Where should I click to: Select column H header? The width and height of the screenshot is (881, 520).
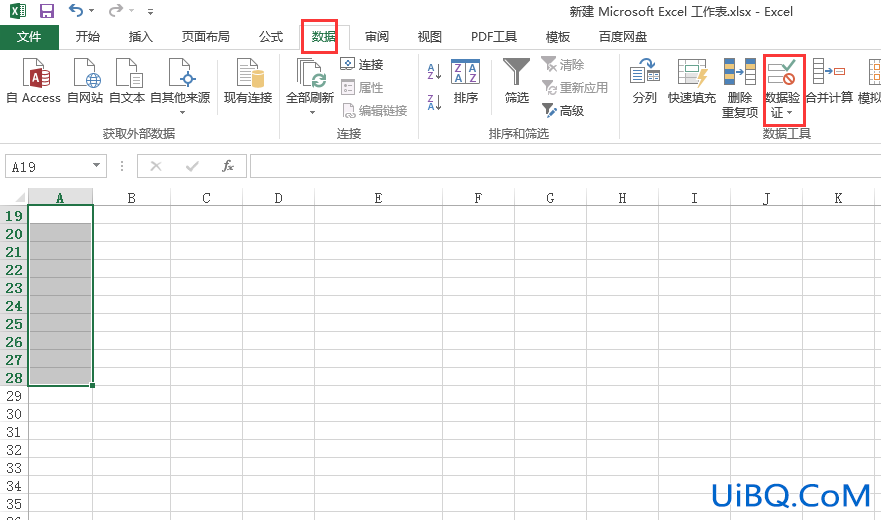(623, 197)
